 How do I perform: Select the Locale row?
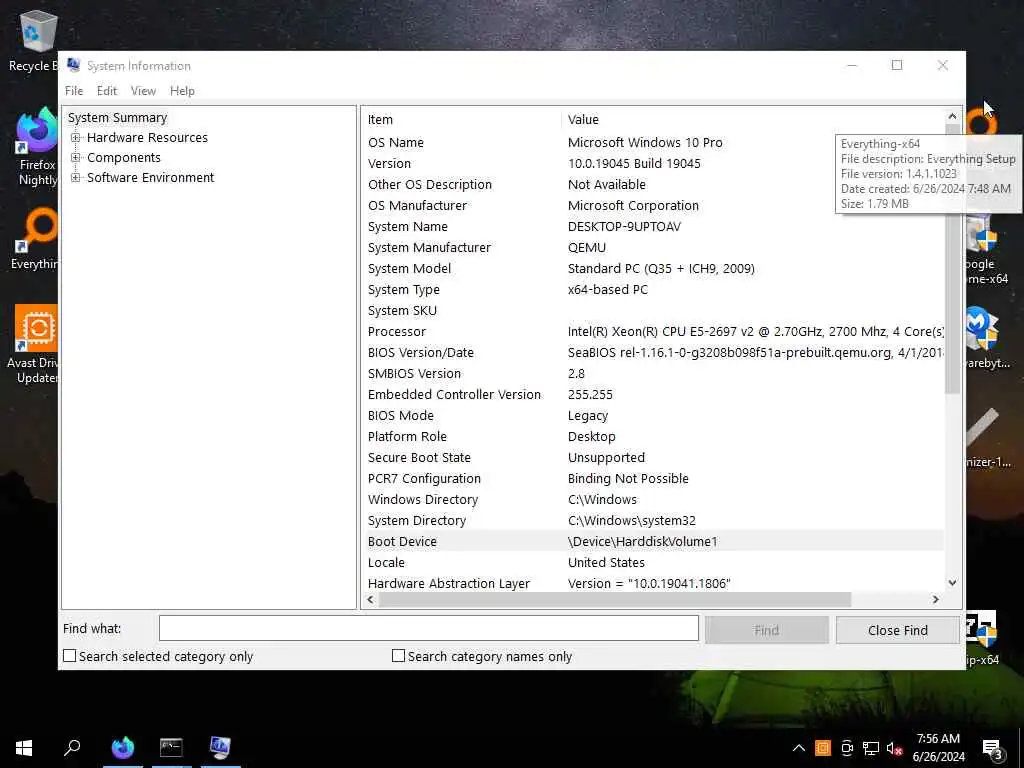pos(653,562)
